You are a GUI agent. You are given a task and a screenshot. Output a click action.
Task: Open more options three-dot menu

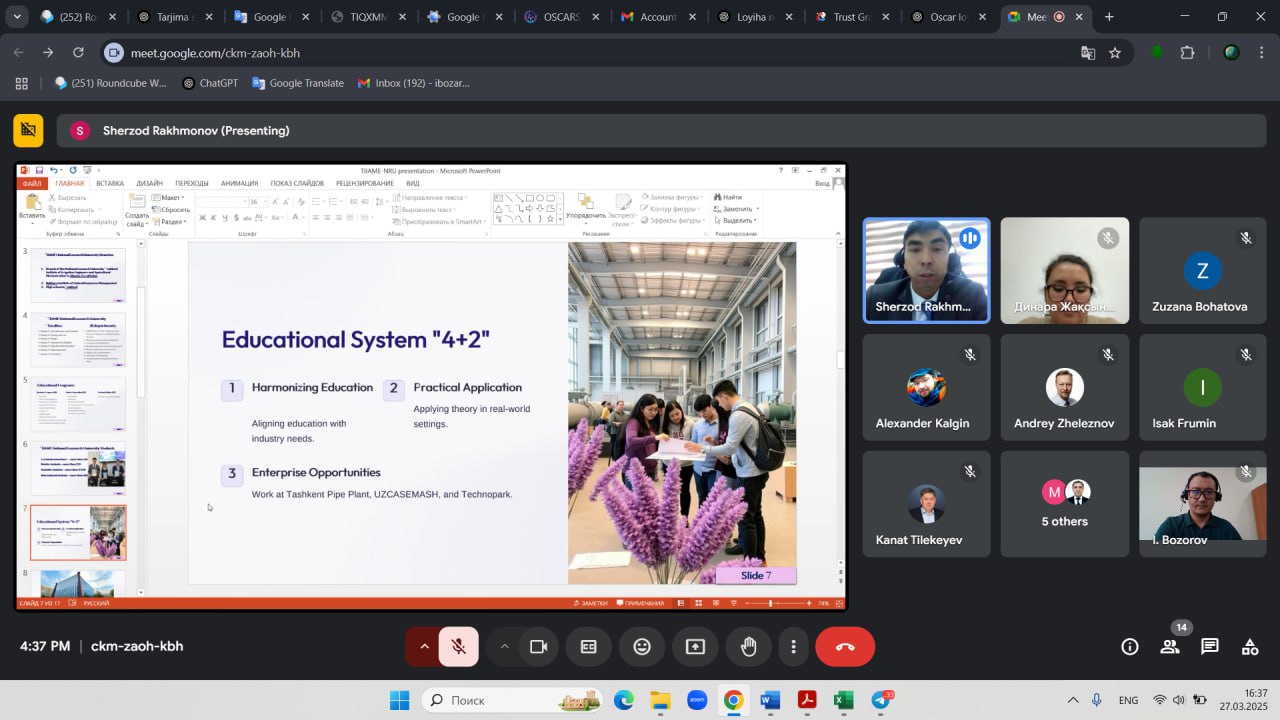[x=793, y=647]
